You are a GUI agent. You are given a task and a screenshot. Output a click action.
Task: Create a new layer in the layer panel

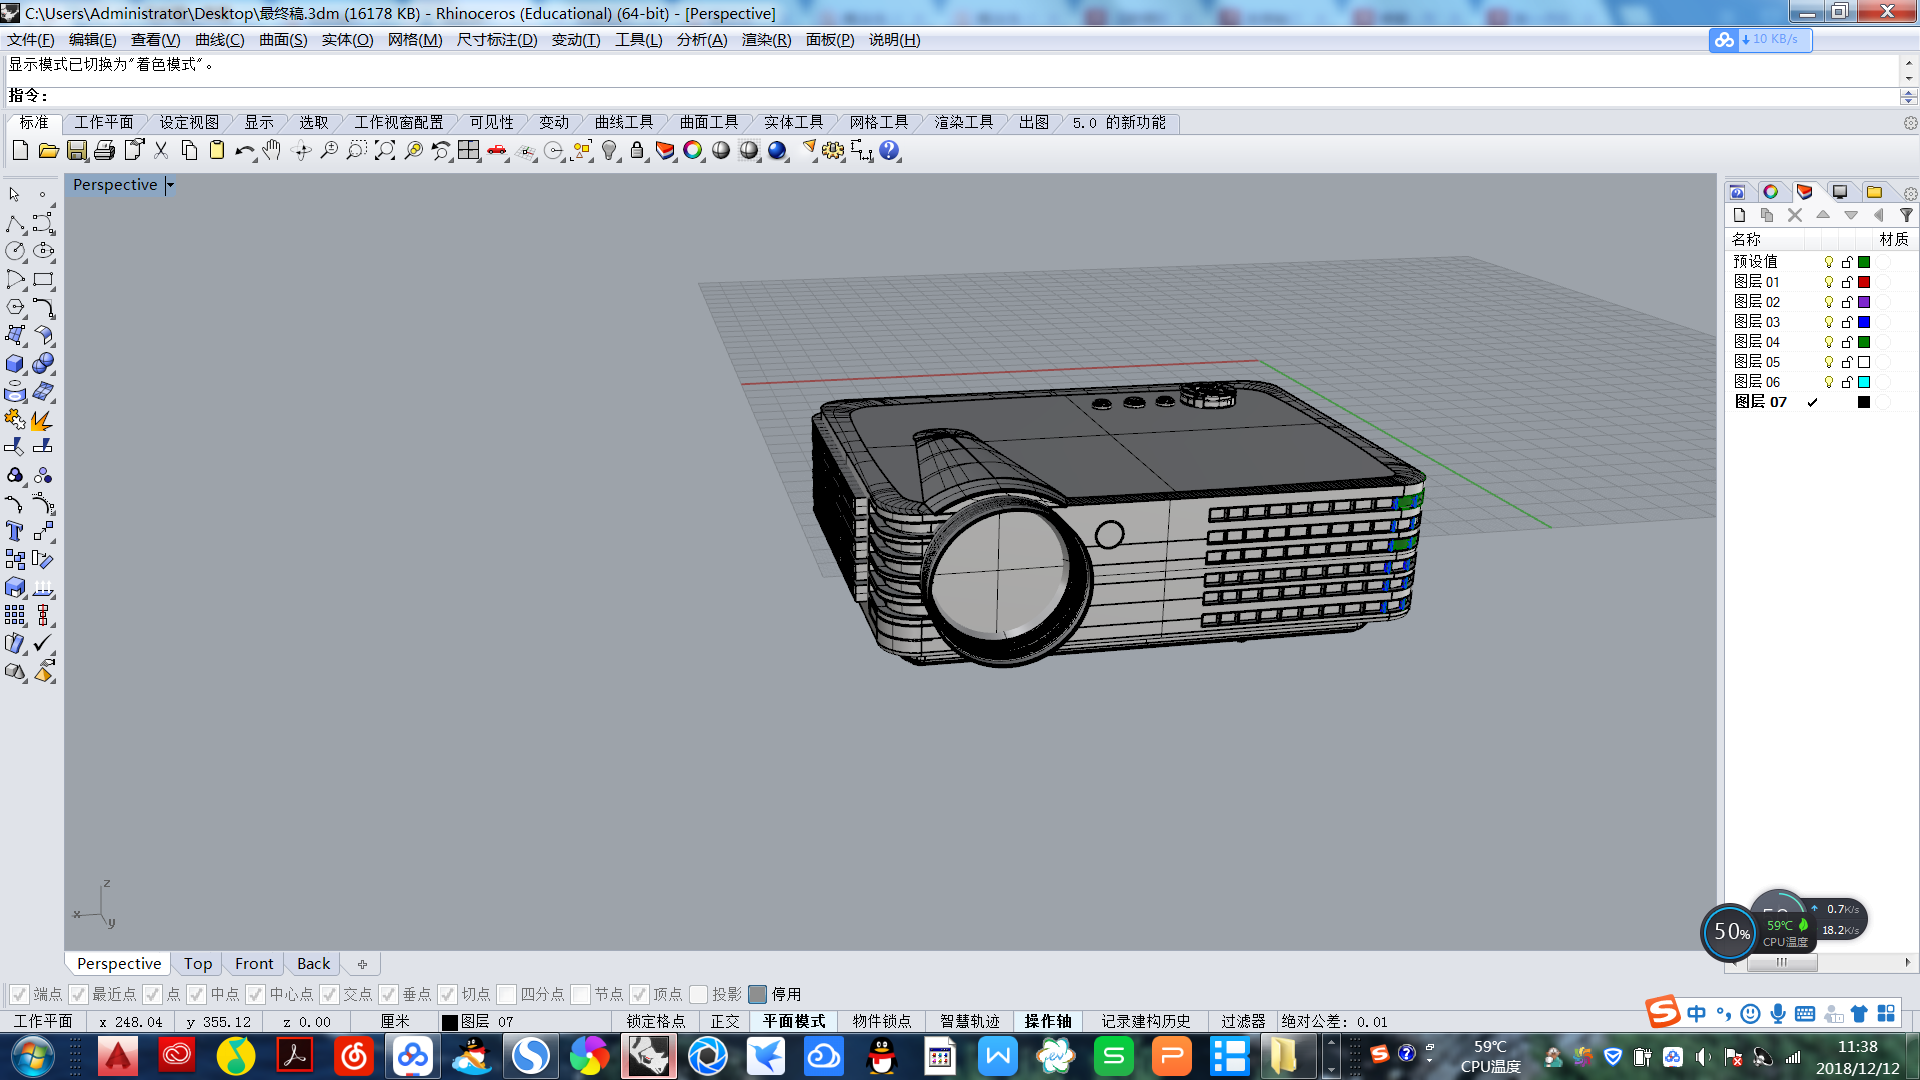pos(1739,215)
